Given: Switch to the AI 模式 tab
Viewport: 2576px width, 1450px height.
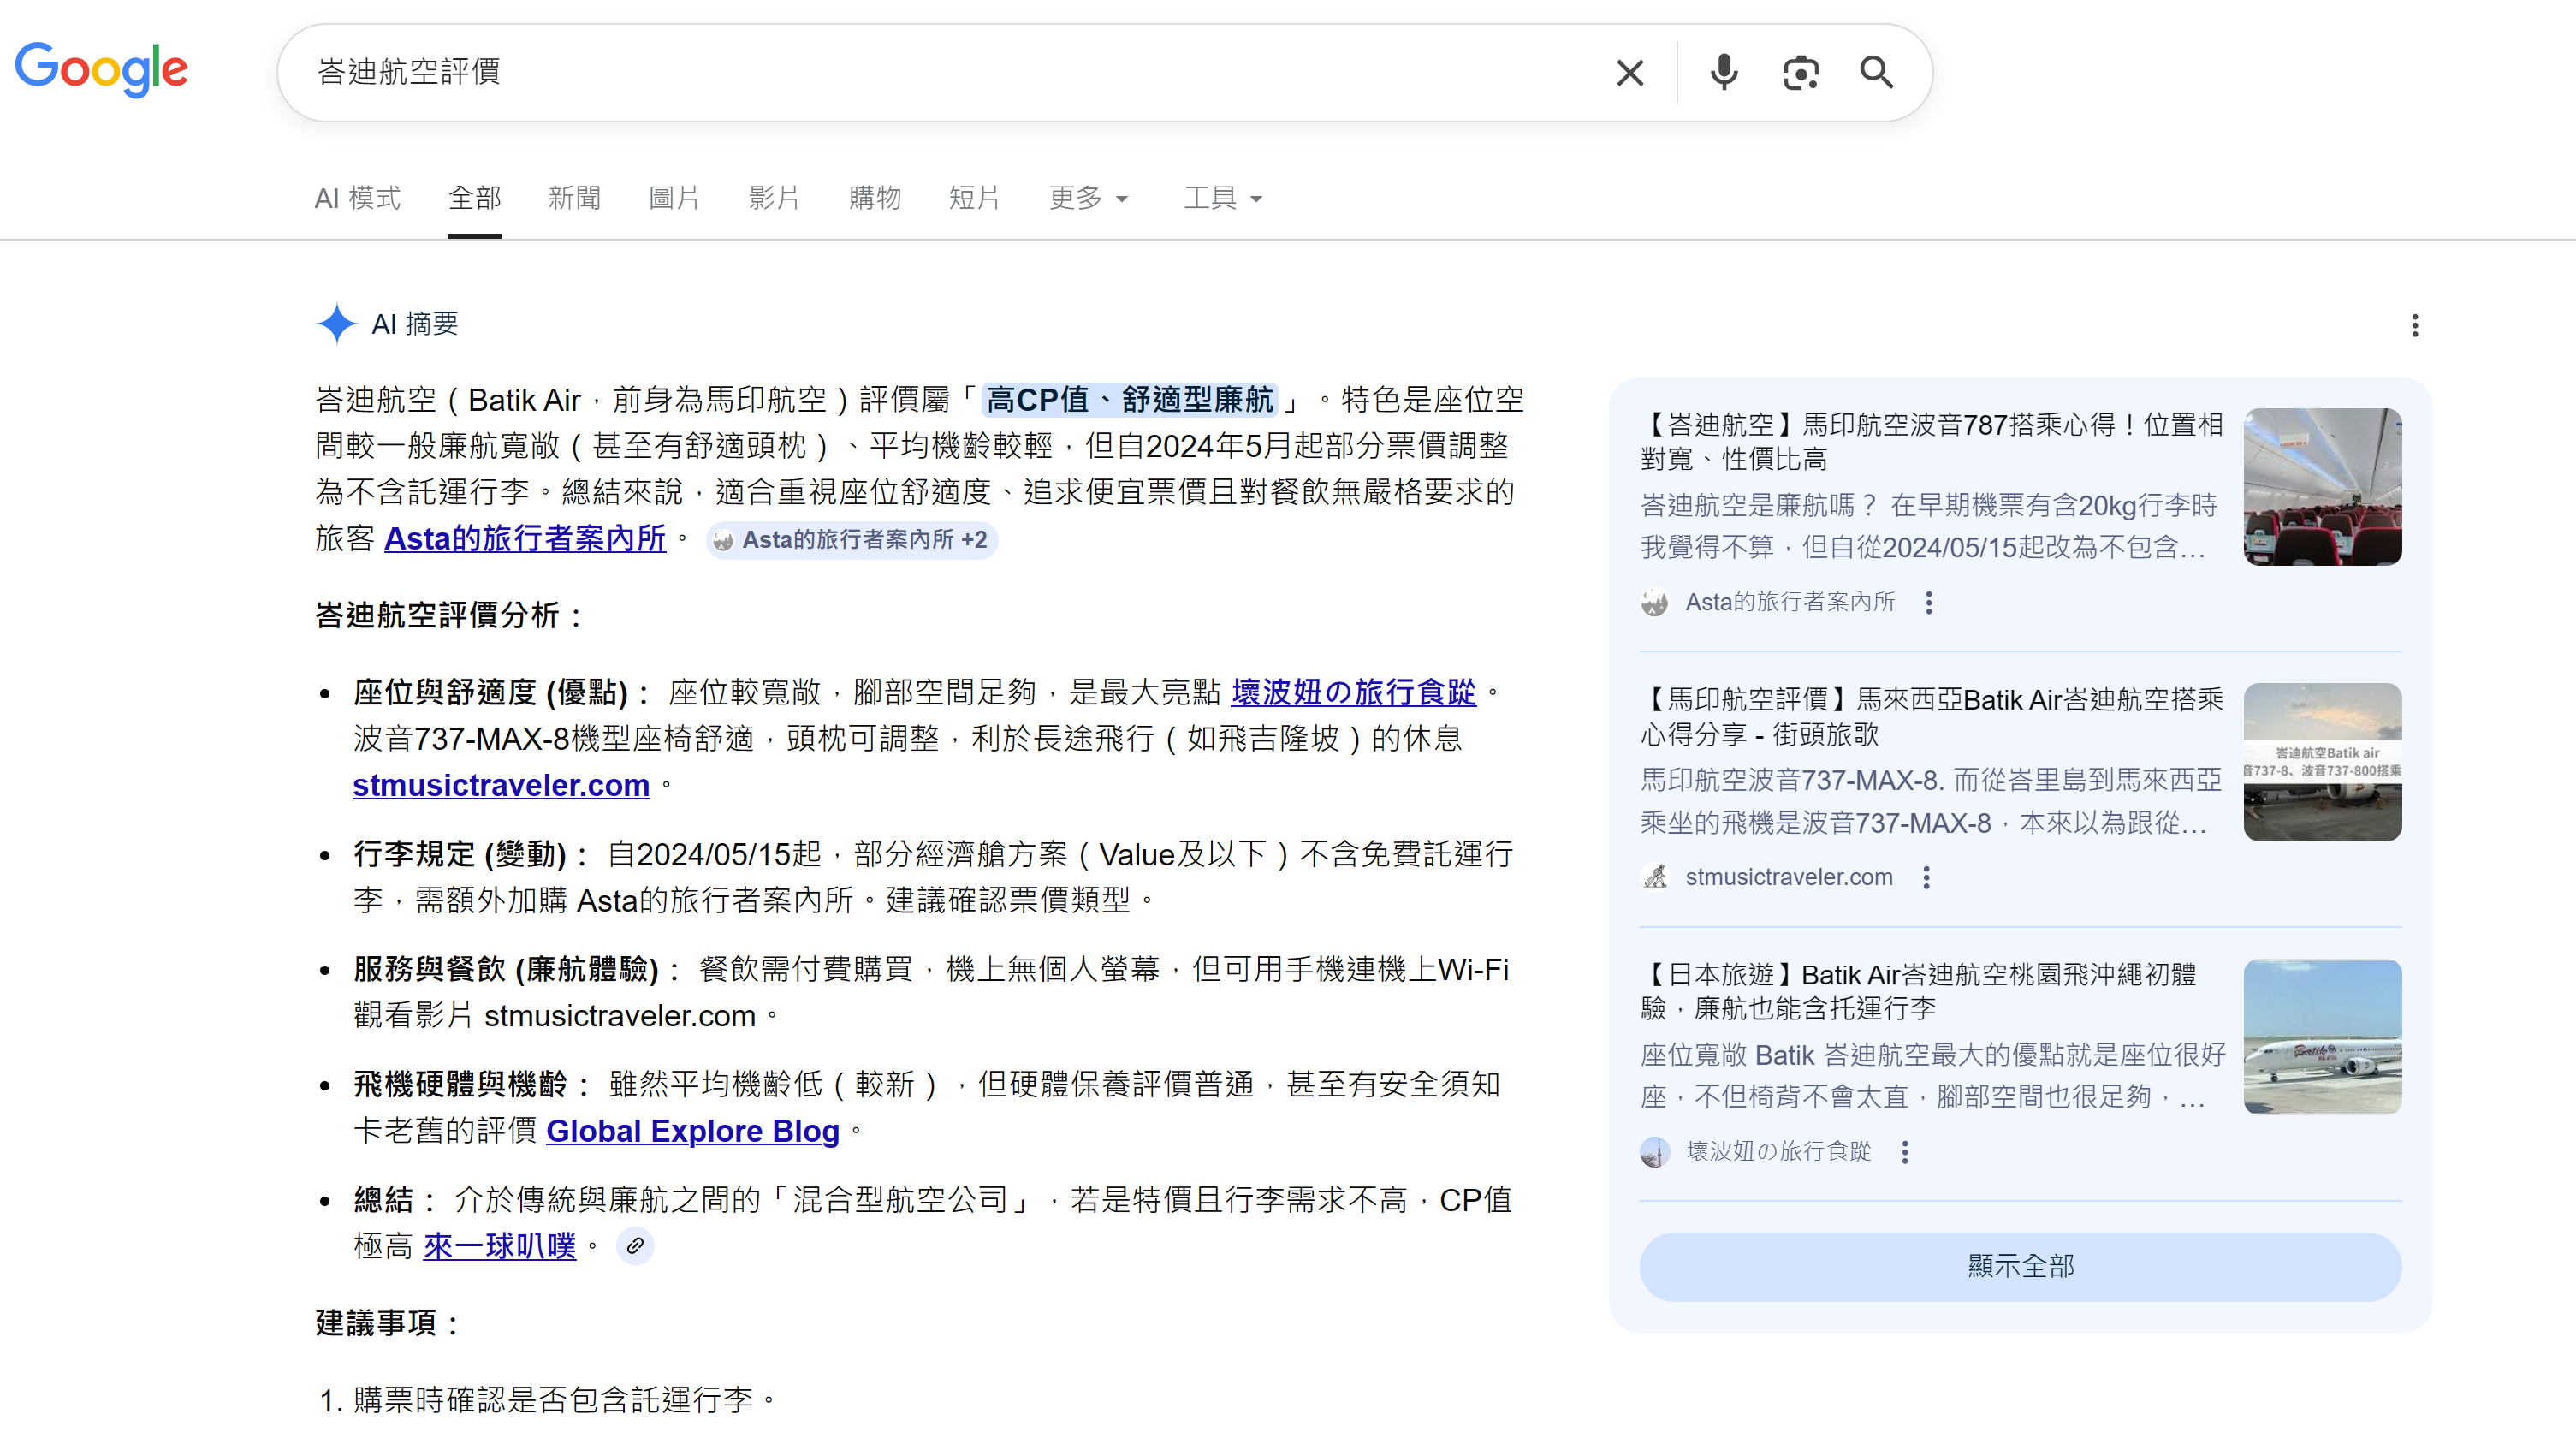Looking at the screenshot, I should (x=357, y=198).
